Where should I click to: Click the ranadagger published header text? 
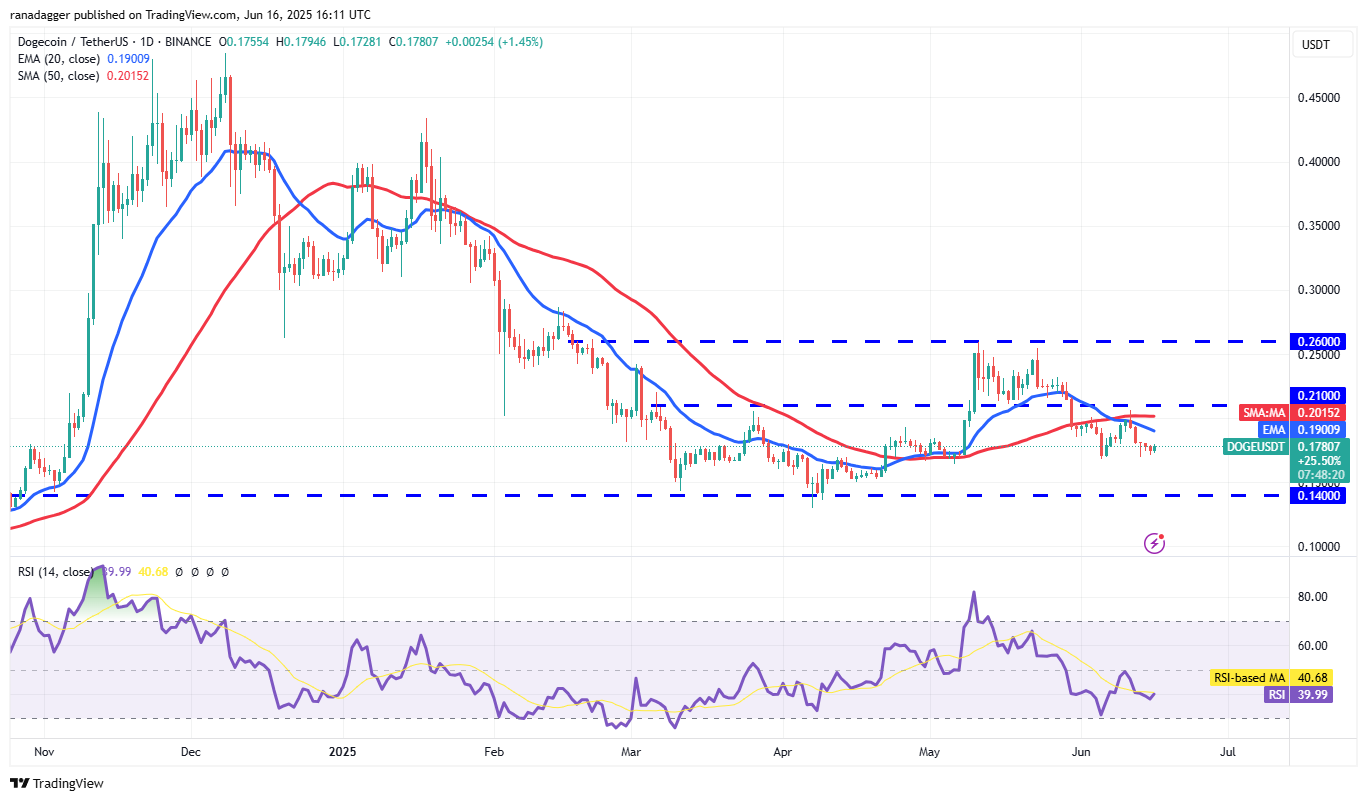[190, 15]
